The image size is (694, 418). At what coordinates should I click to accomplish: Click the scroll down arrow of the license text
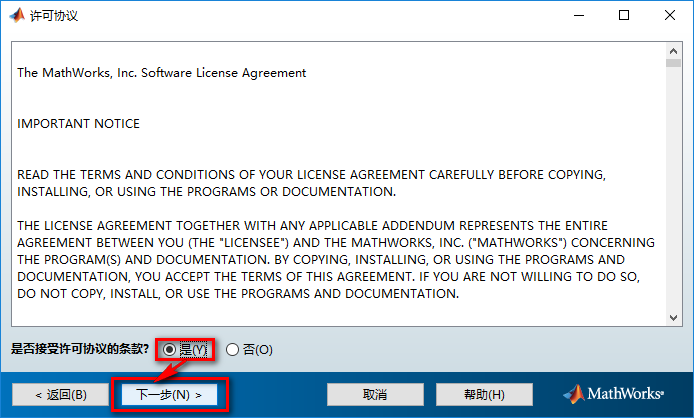(x=673, y=317)
